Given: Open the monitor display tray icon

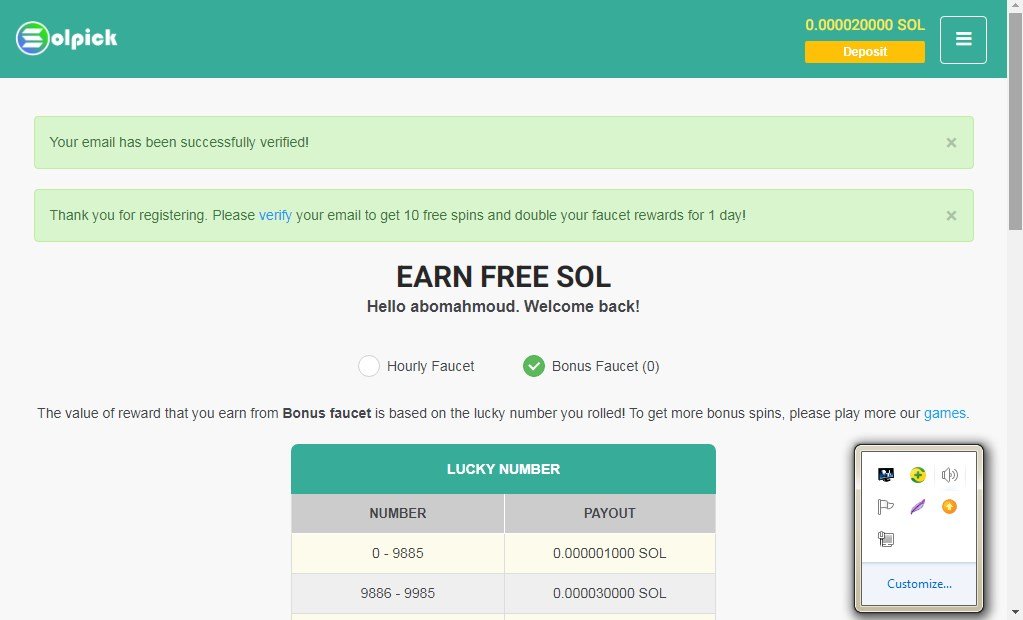Looking at the screenshot, I should point(885,474).
